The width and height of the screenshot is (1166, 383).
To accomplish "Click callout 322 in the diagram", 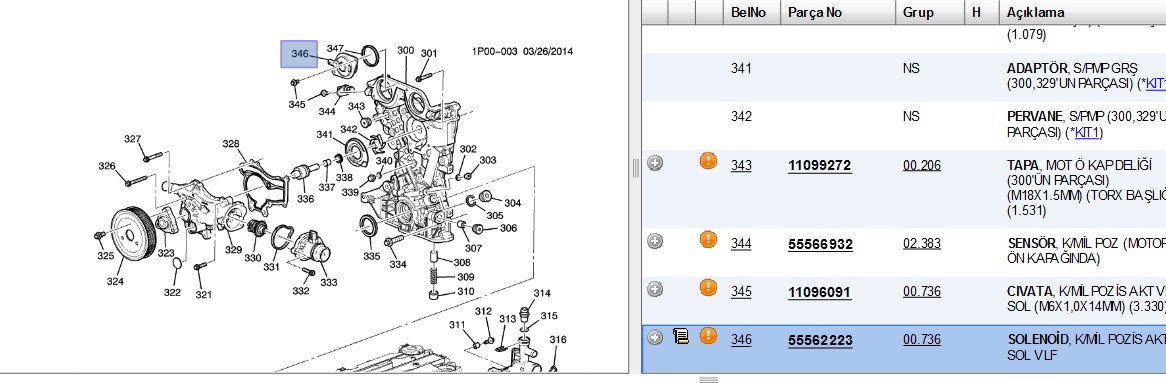I will pyautogui.click(x=173, y=292).
